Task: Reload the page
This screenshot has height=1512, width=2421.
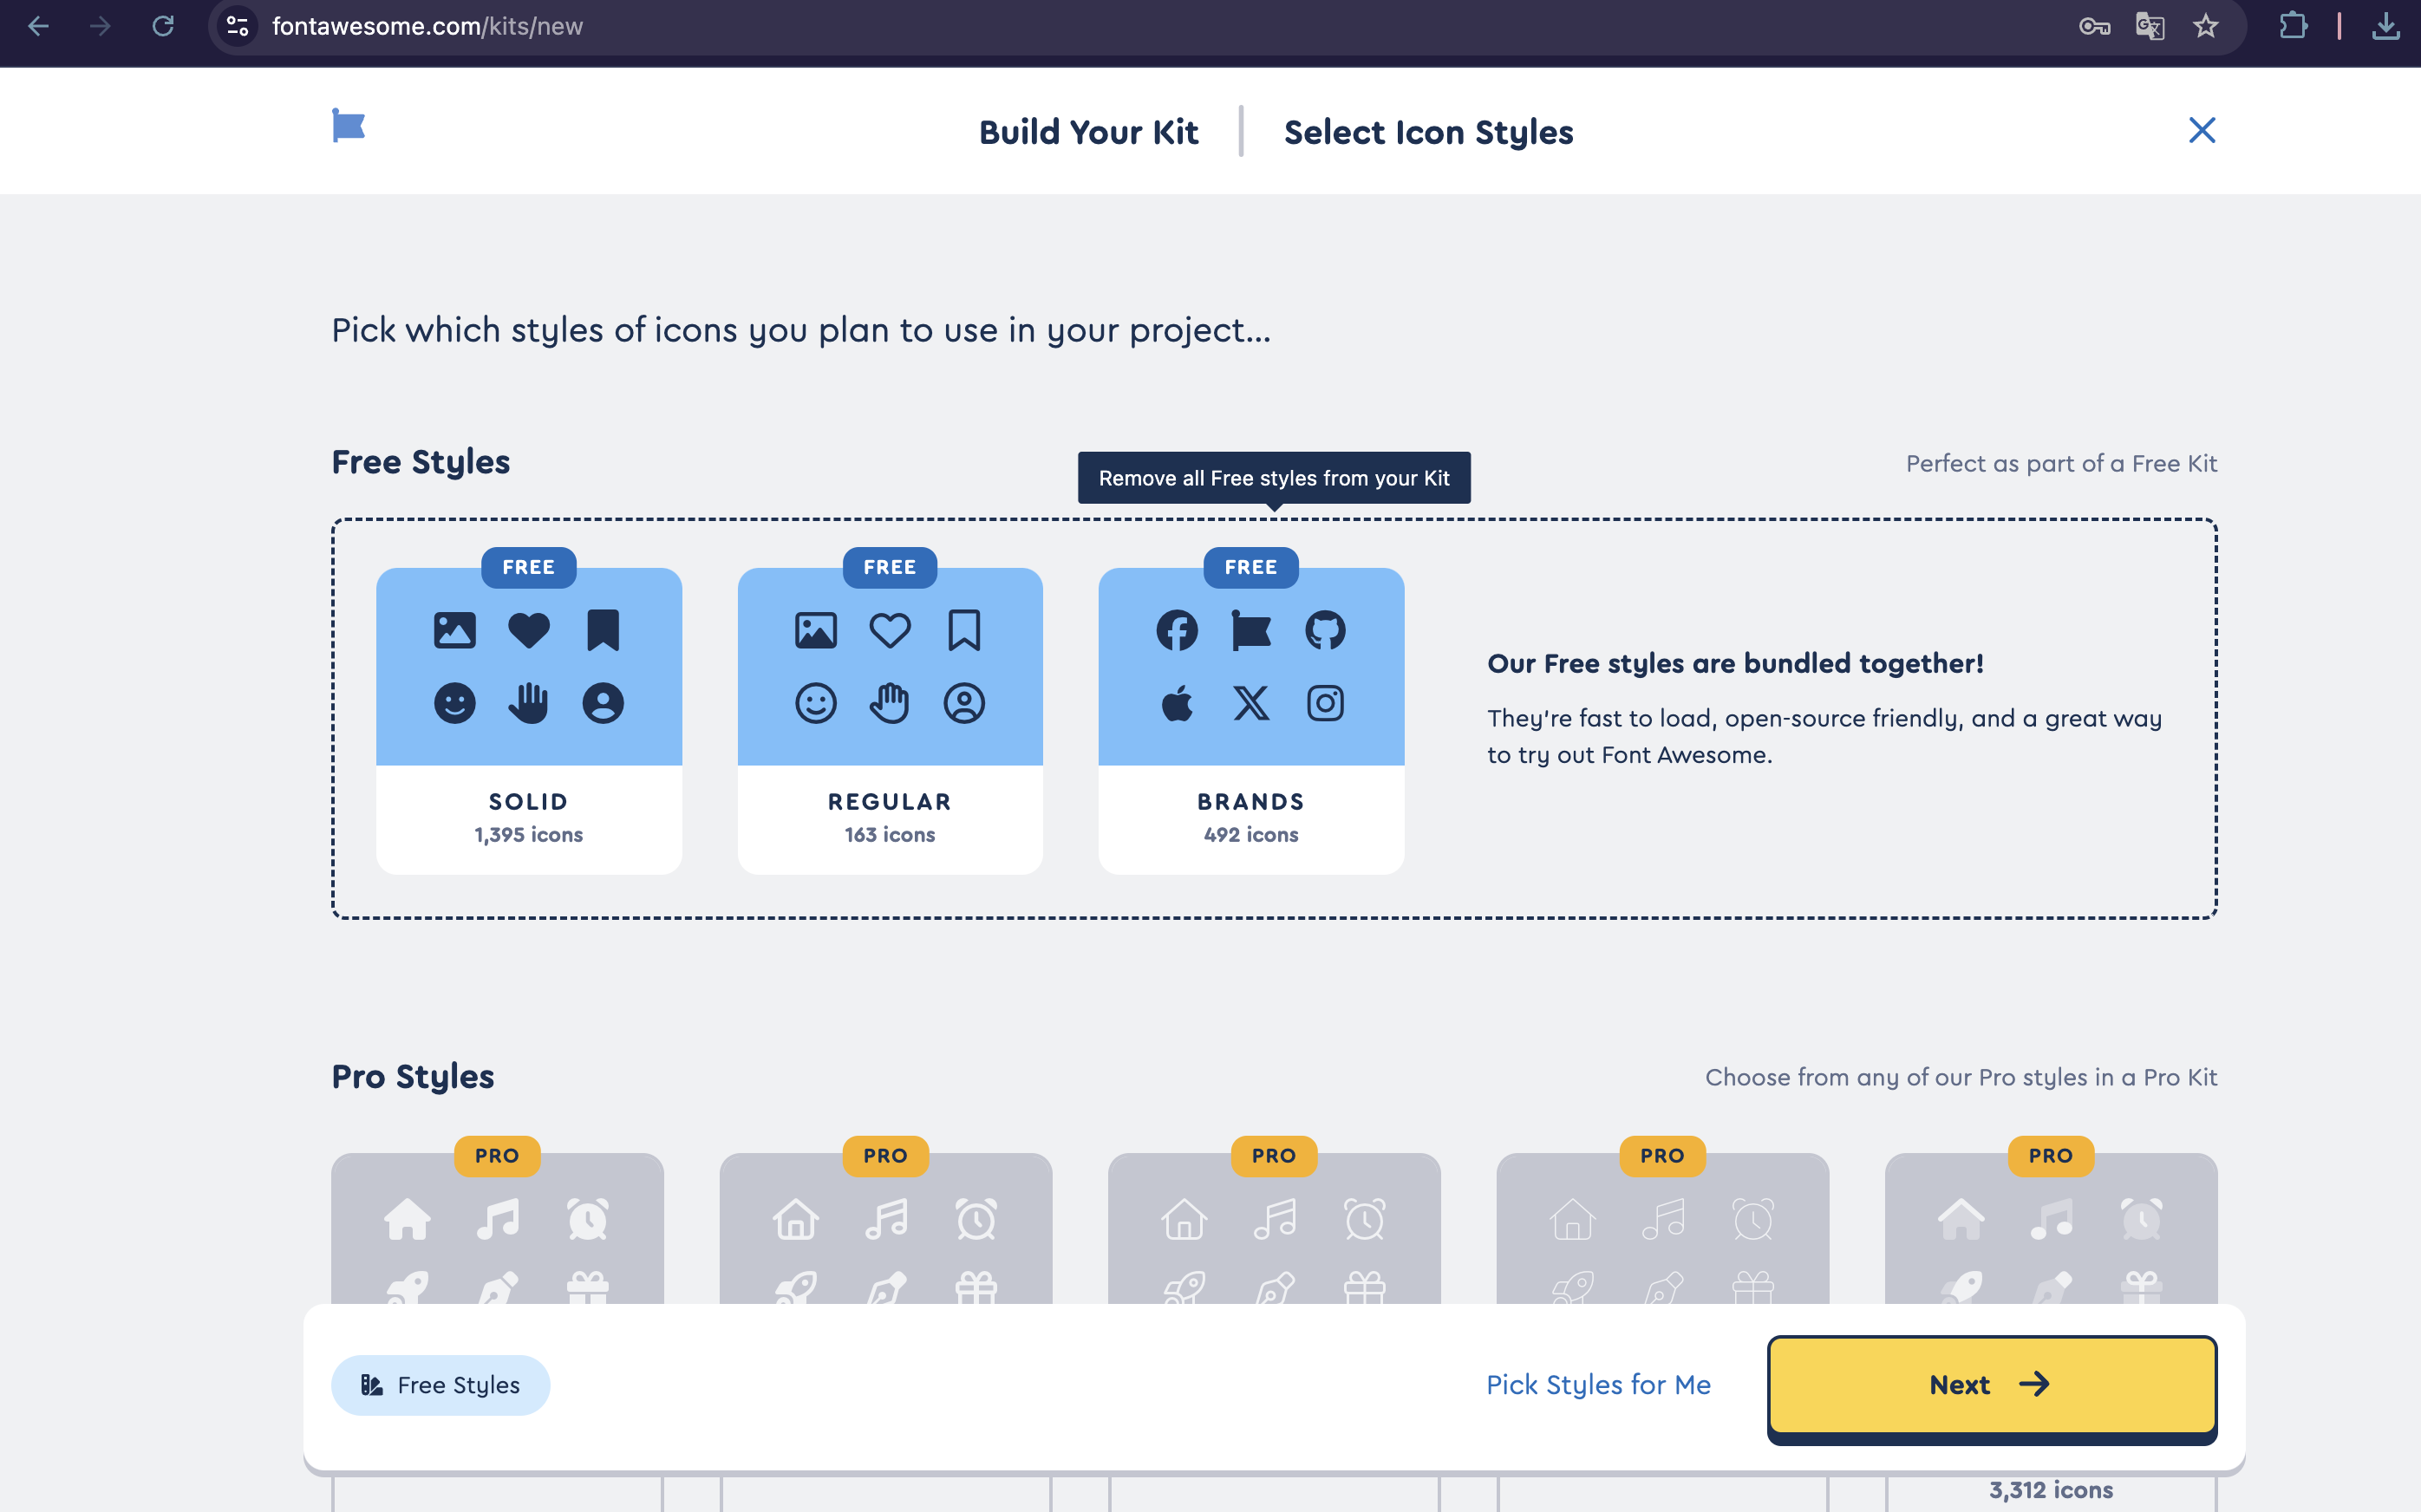Action: (163, 26)
